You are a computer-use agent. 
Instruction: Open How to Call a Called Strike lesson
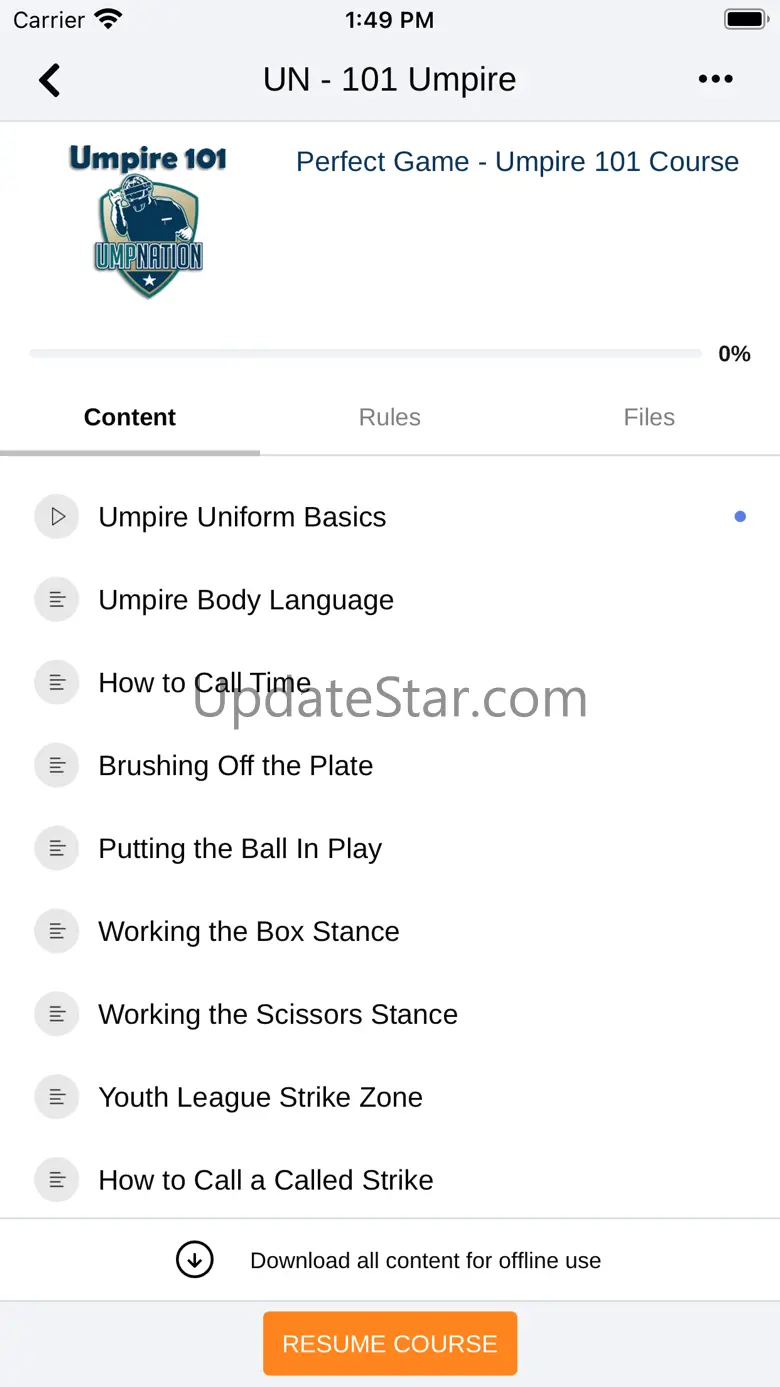pyautogui.click(x=266, y=1180)
